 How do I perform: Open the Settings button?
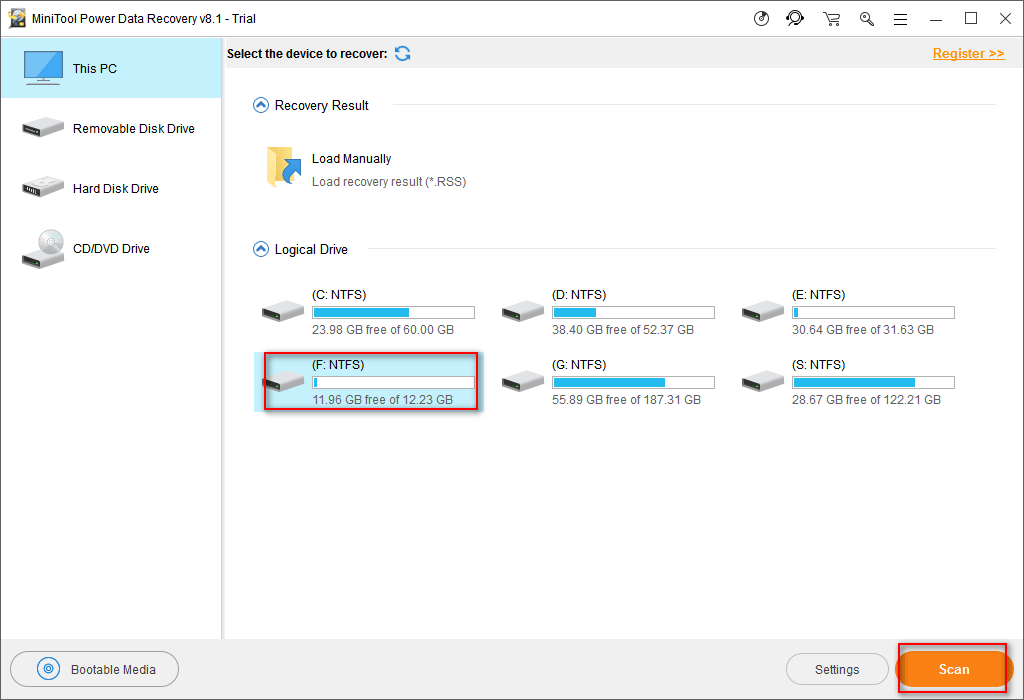tap(837, 669)
